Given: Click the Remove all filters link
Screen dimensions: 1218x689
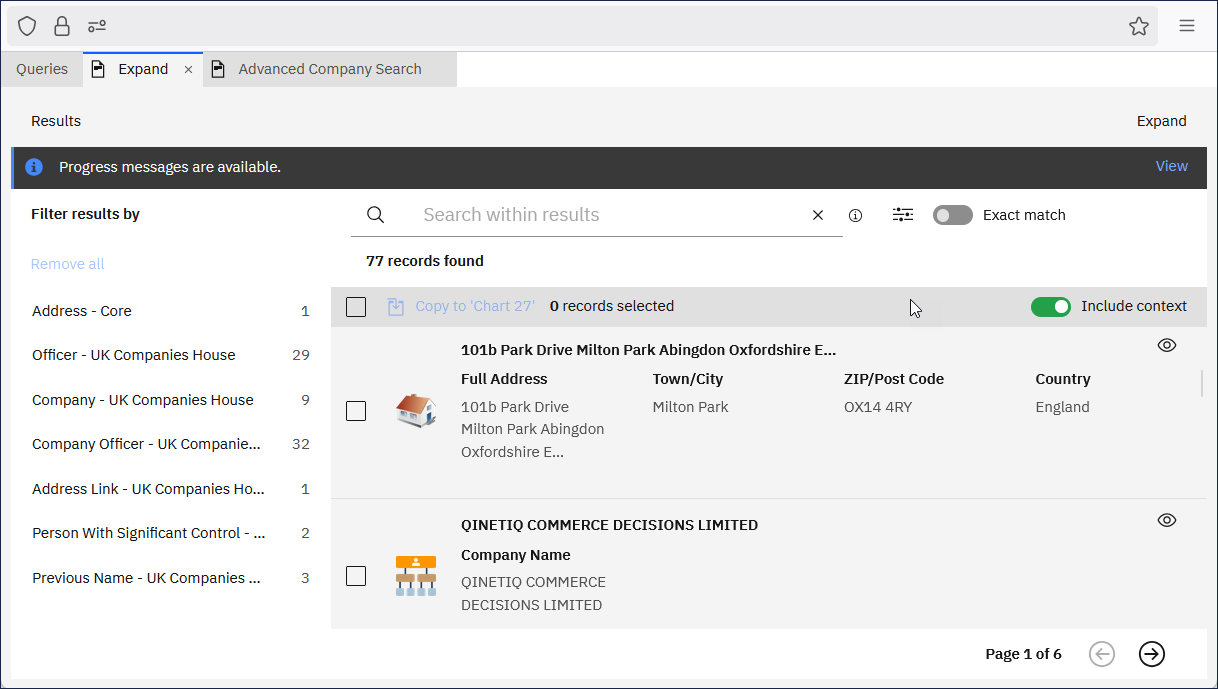Looking at the screenshot, I should click(x=68, y=264).
